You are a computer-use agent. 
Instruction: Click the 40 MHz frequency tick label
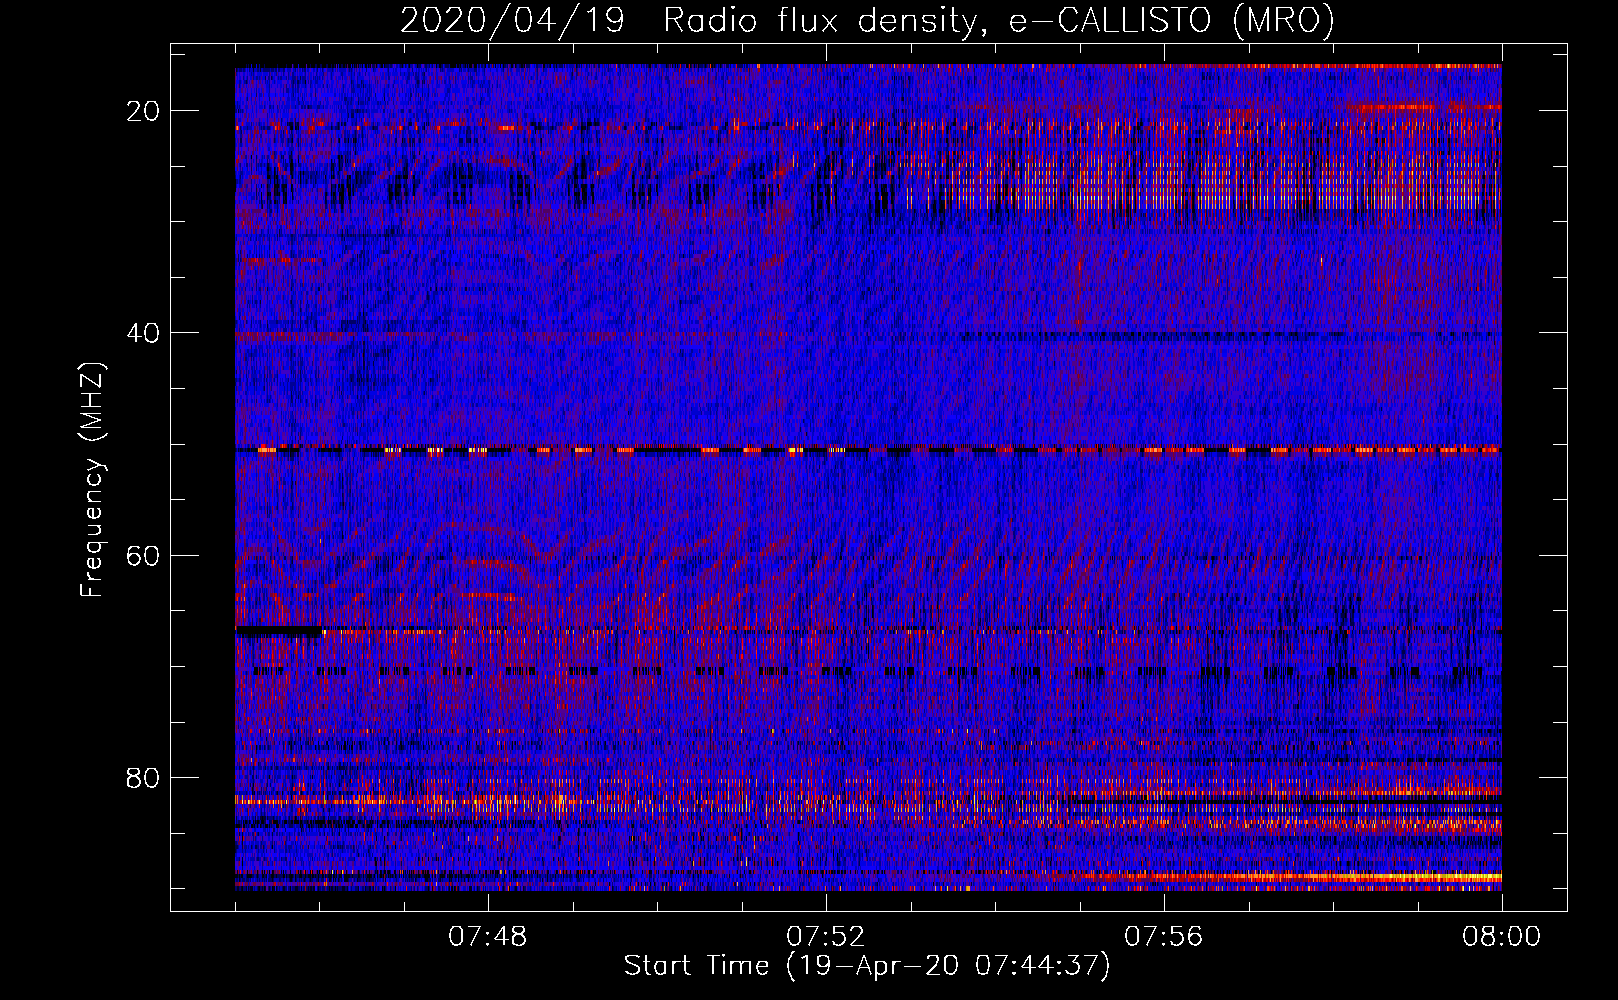144,332
